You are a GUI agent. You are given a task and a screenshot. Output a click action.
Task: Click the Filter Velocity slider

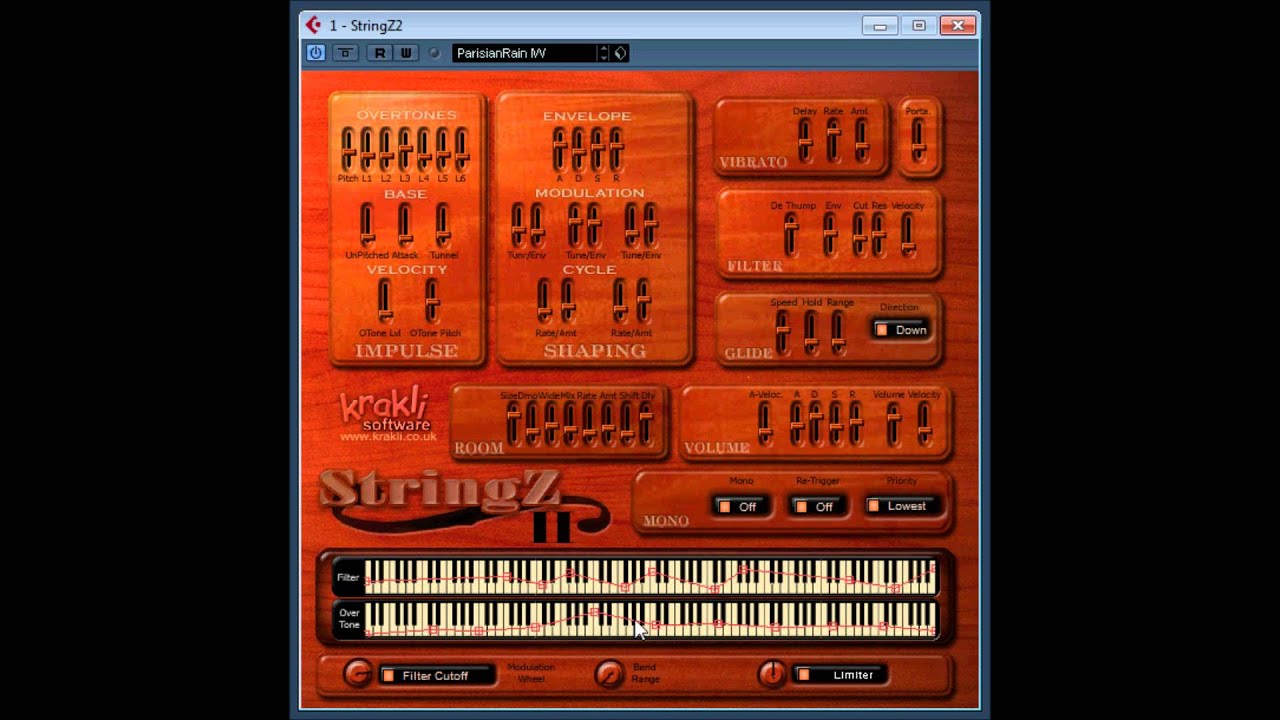(907, 235)
